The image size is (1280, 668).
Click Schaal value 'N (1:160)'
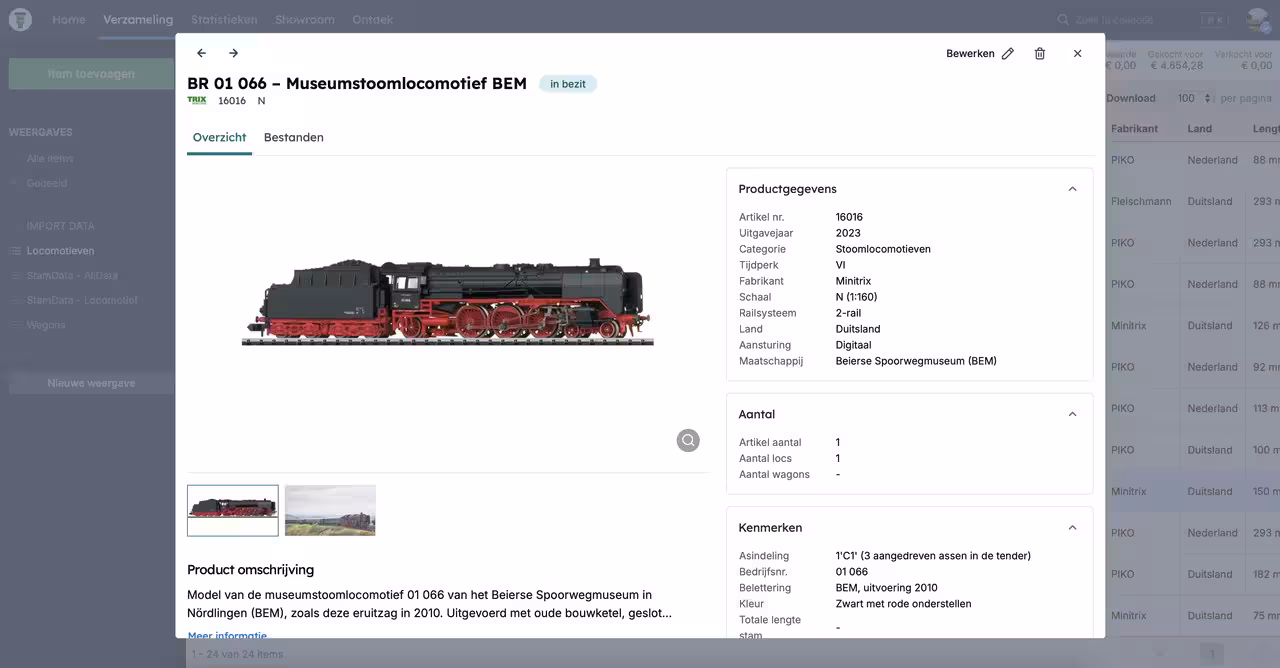(857, 297)
